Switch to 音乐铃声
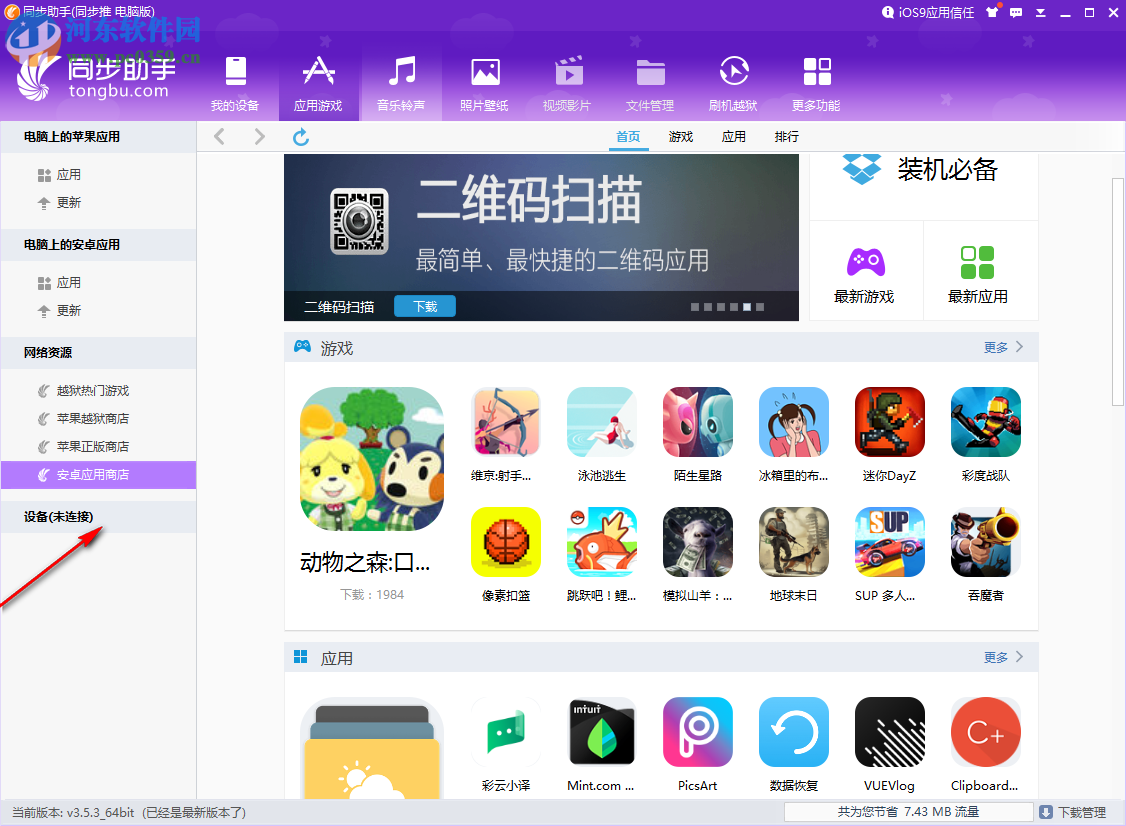This screenshot has width=1126, height=826. (x=401, y=82)
